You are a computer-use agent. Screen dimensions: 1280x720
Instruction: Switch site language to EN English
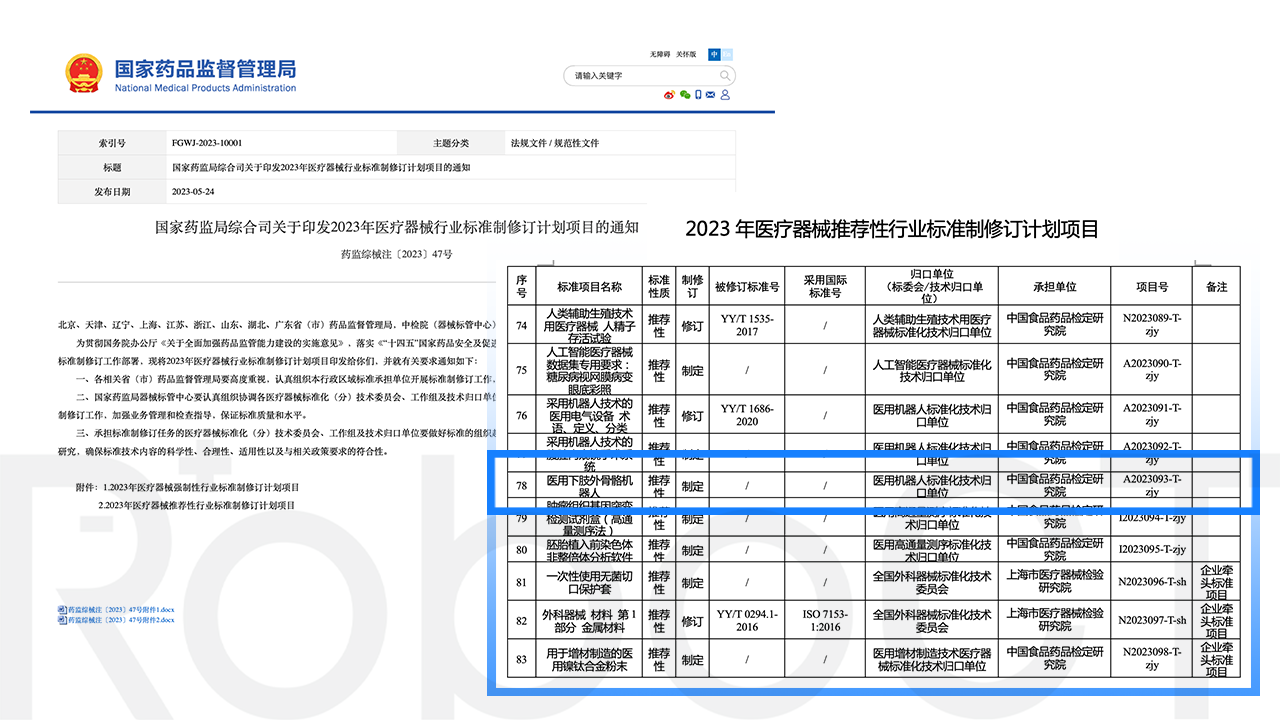coord(727,54)
